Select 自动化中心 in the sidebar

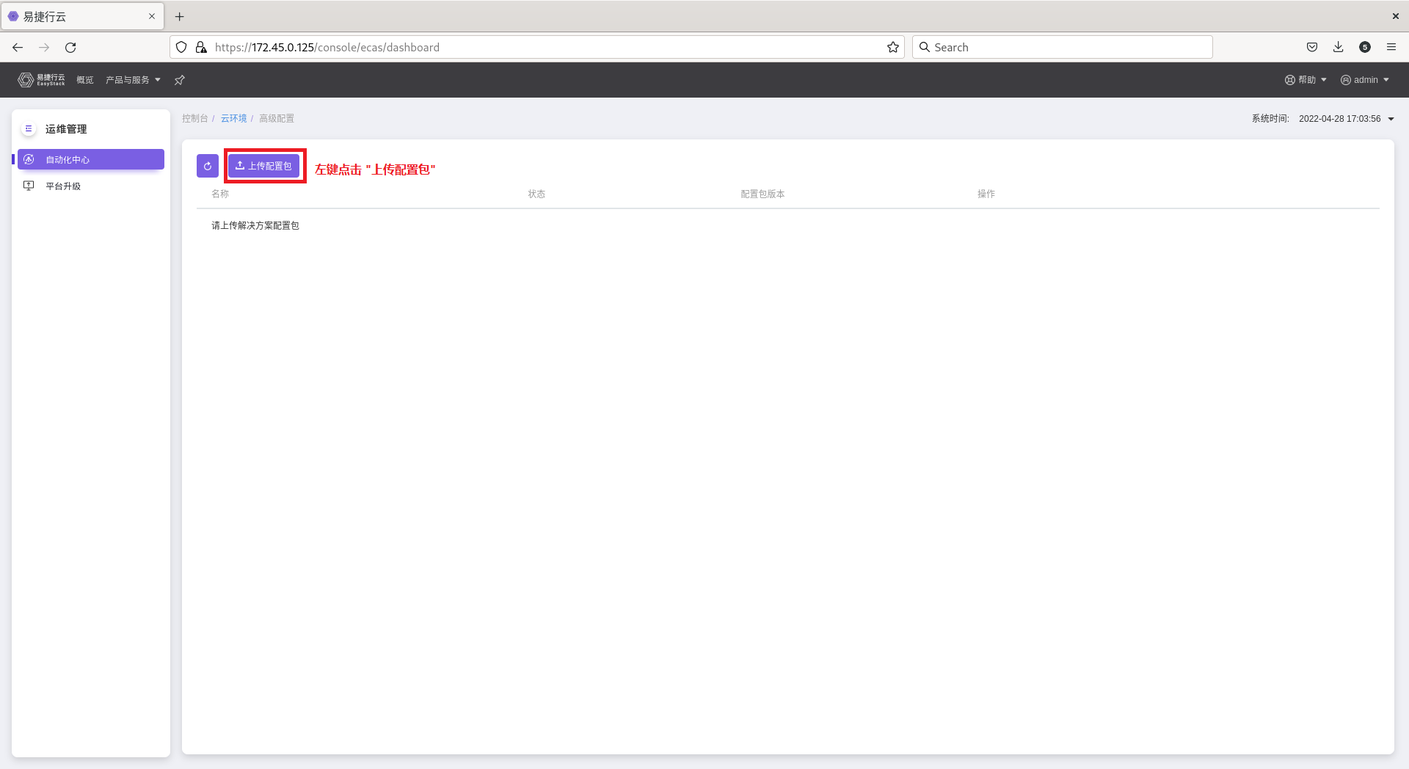90,159
